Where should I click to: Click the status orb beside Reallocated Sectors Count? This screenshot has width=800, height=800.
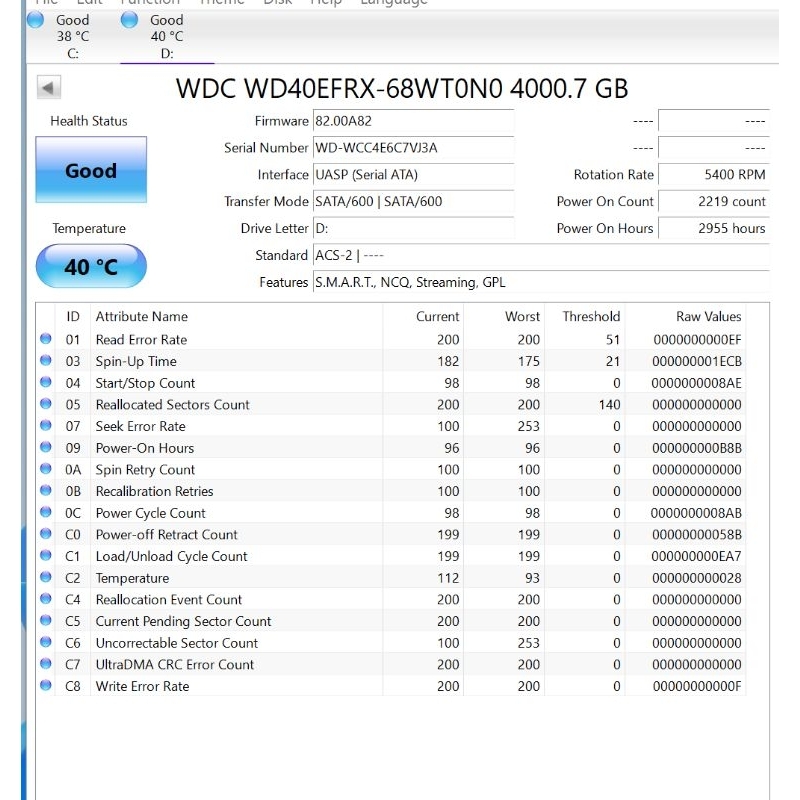pos(46,404)
